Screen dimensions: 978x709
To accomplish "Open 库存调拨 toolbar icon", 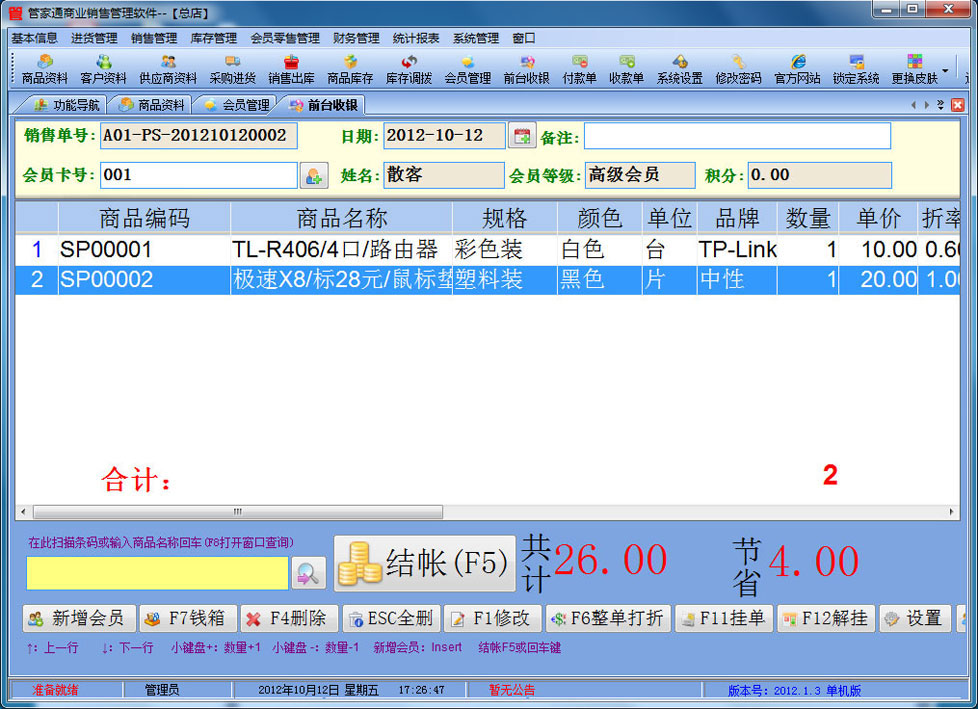I will (x=409, y=69).
